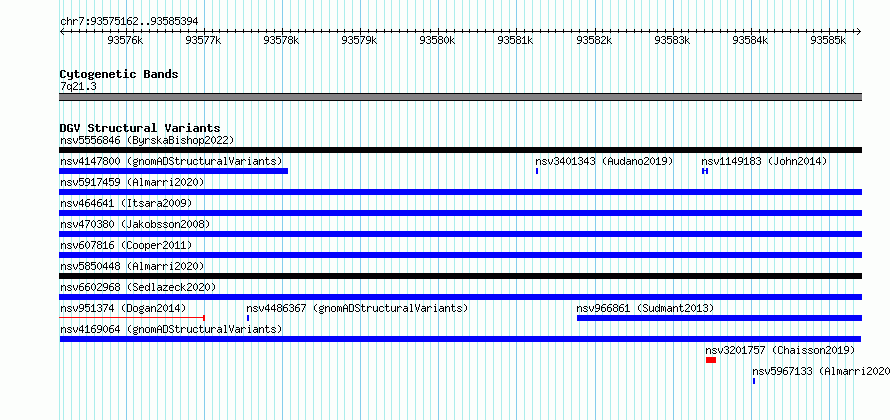Click the small nsv4486367 variant marker
The image size is (890, 420).
(x=248, y=318)
